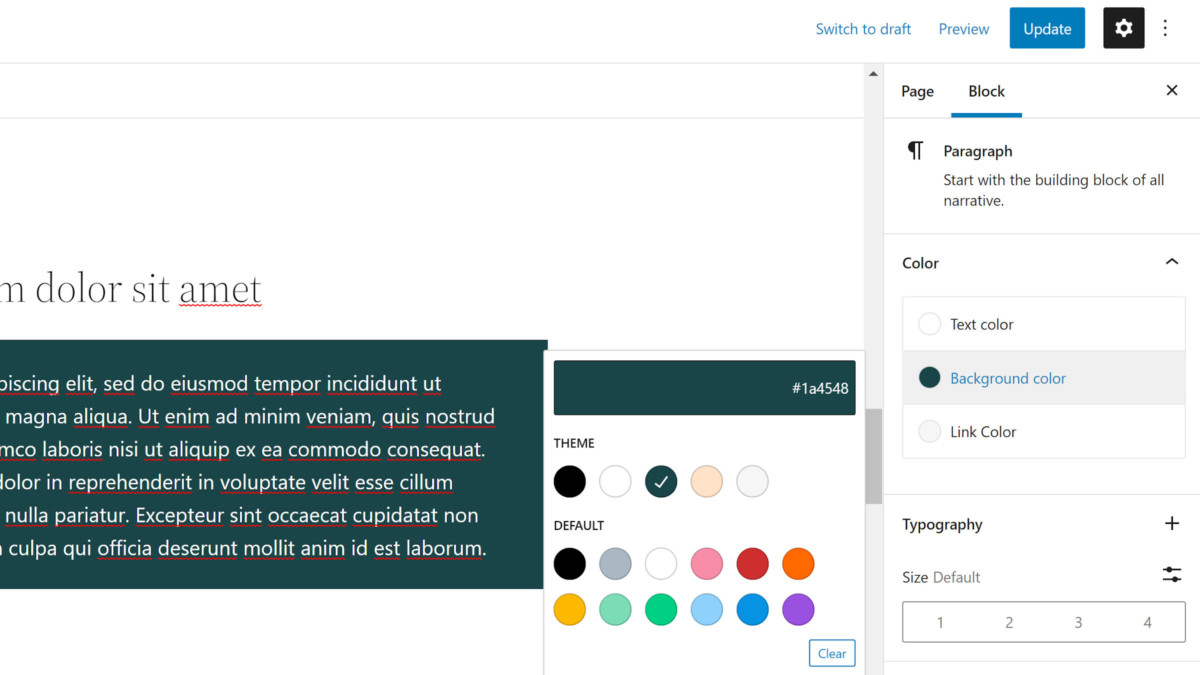Open the settings gear panel
Screen dimensions: 1200x675
[x=1123, y=29]
